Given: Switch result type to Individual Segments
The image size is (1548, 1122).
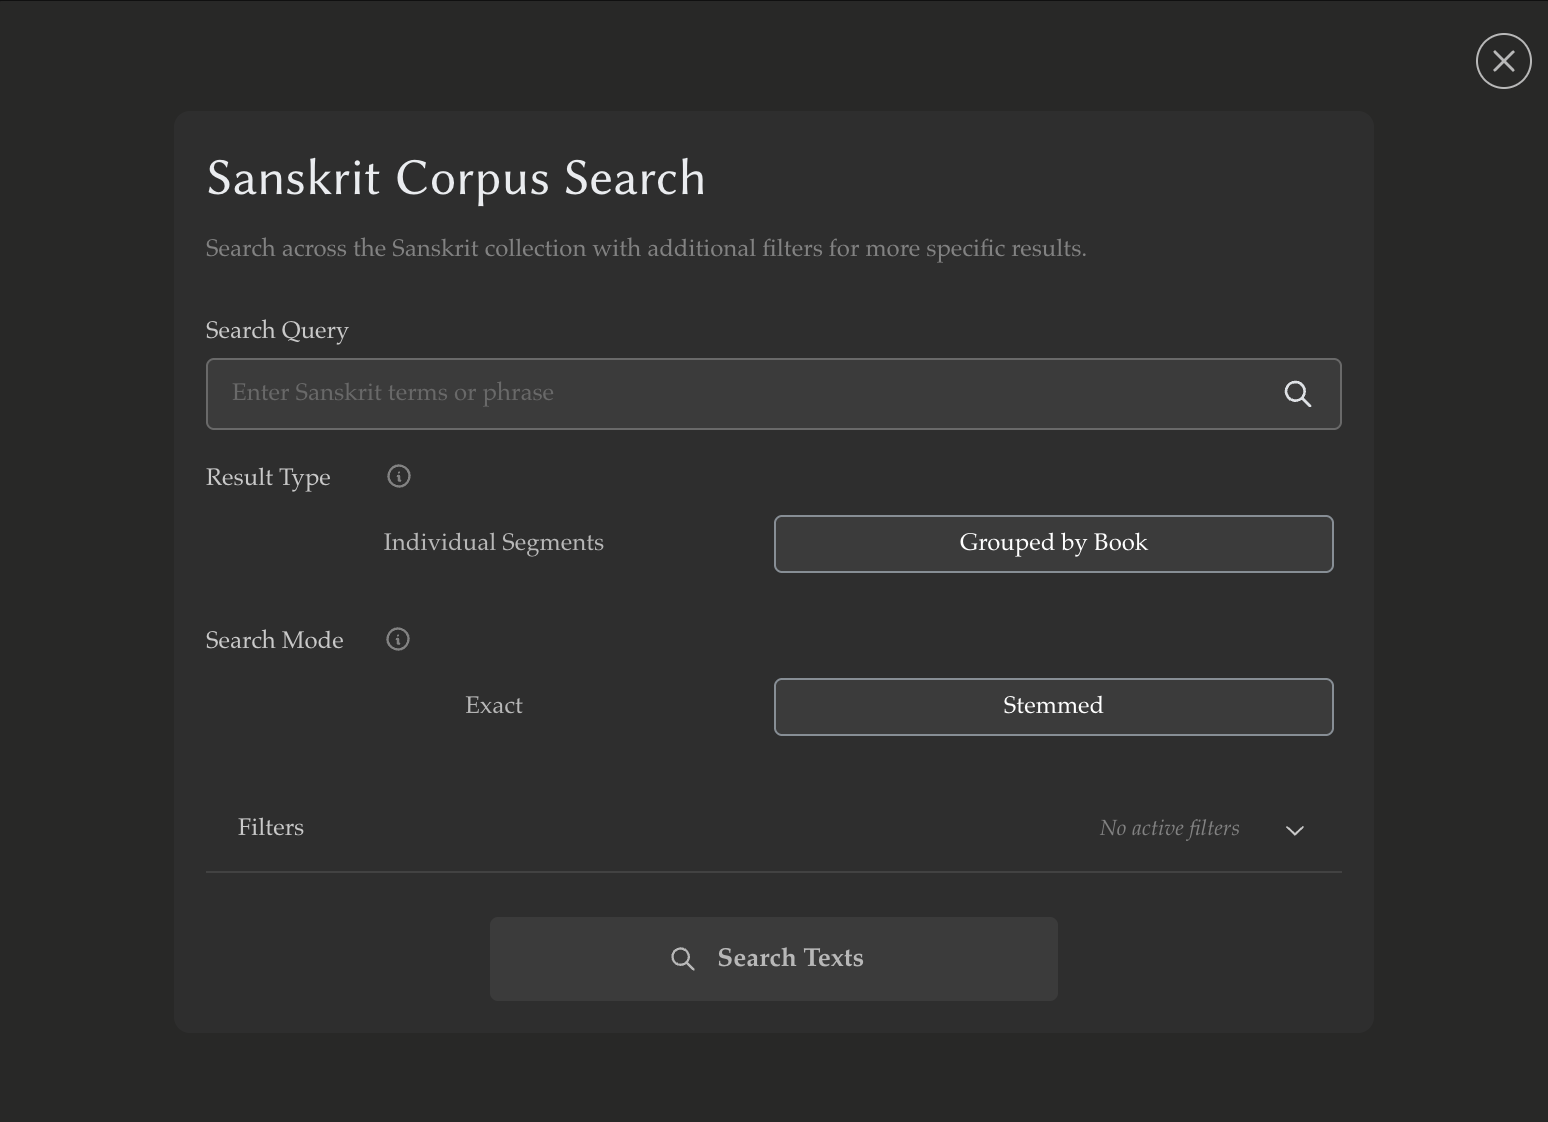Looking at the screenshot, I should (493, 543).
